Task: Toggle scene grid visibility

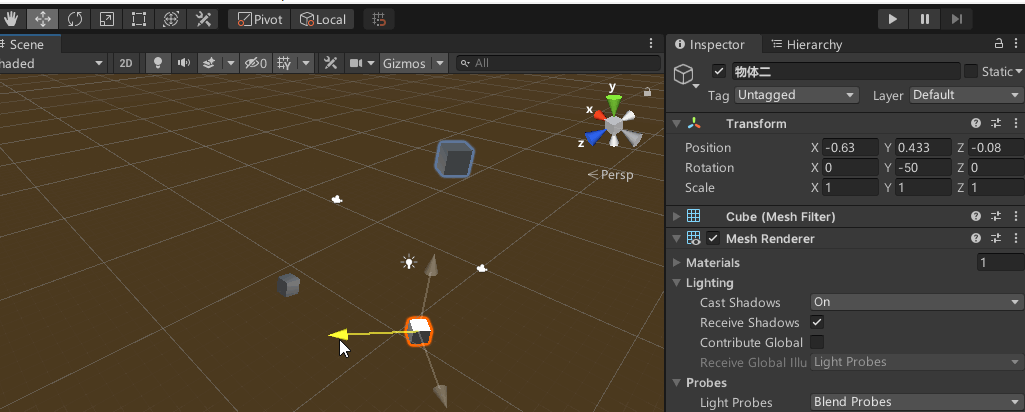Action: click(284, 63)
